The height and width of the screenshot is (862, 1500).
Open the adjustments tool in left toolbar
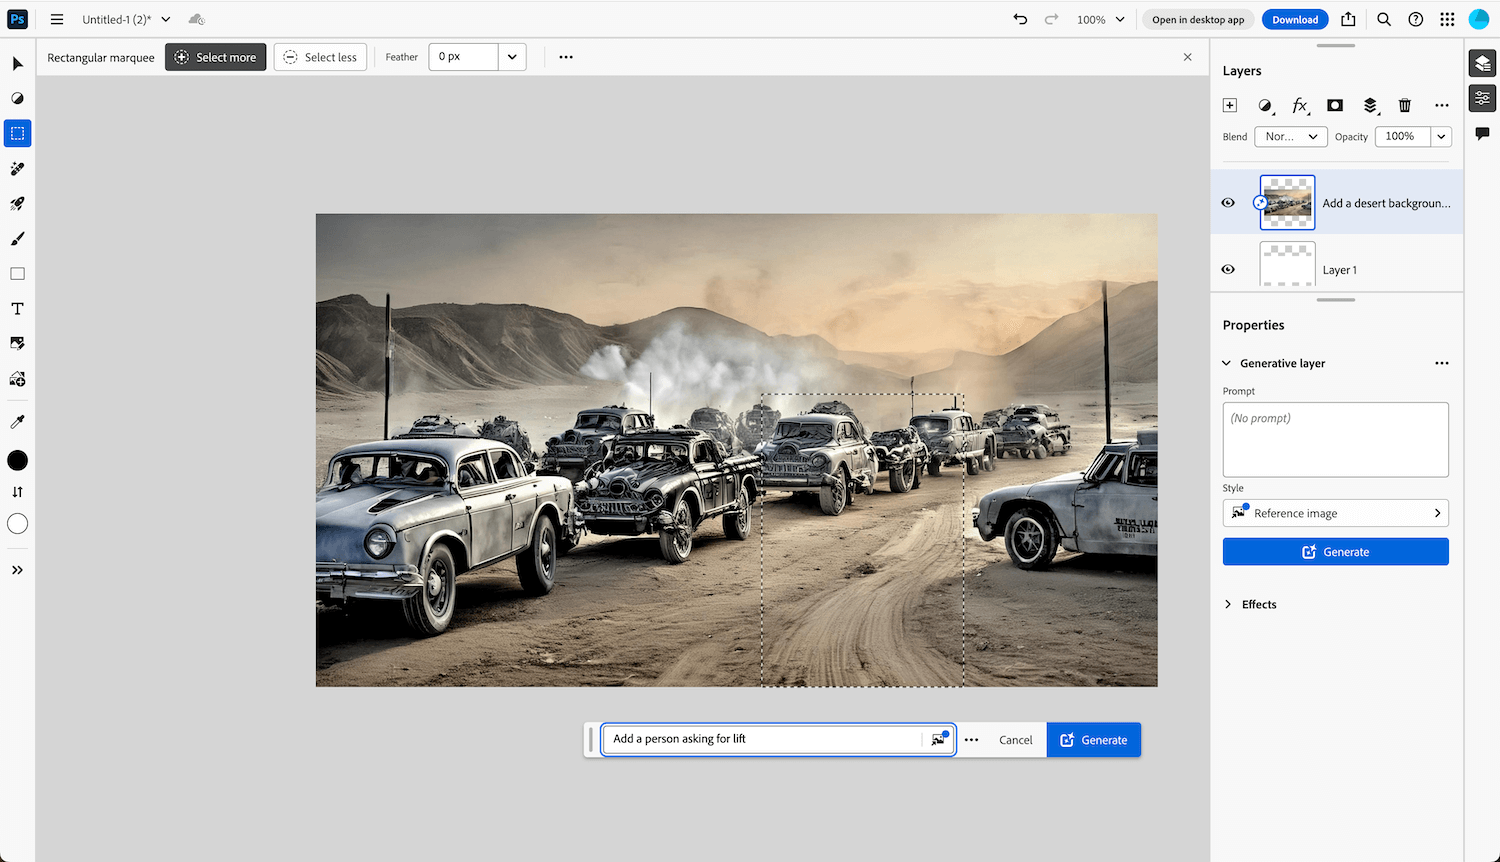click(18, 98)
